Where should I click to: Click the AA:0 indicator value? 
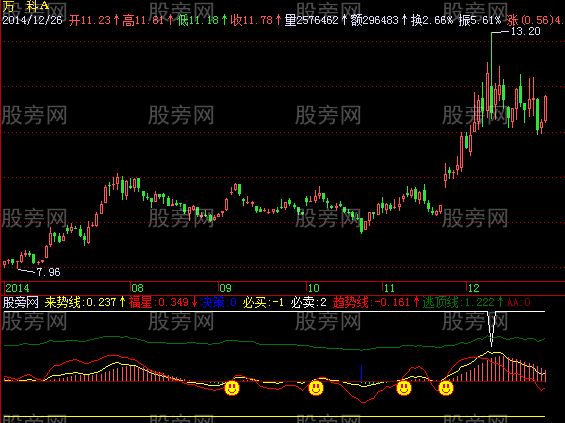[518, 302]
